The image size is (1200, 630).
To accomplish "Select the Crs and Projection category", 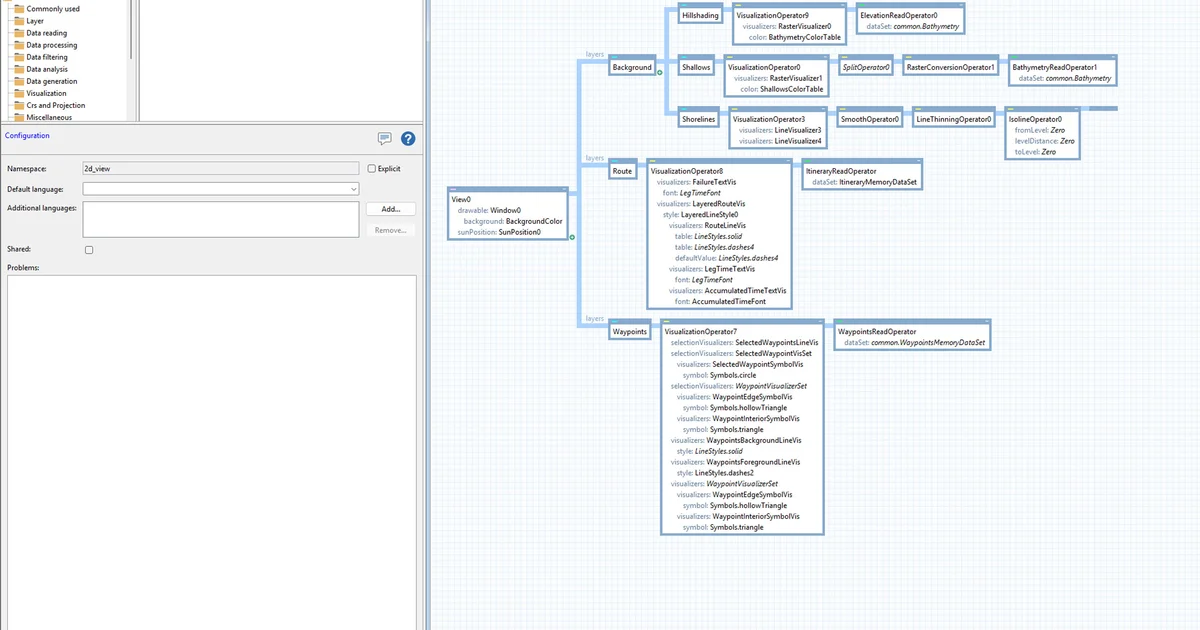I will coord(56,105).
